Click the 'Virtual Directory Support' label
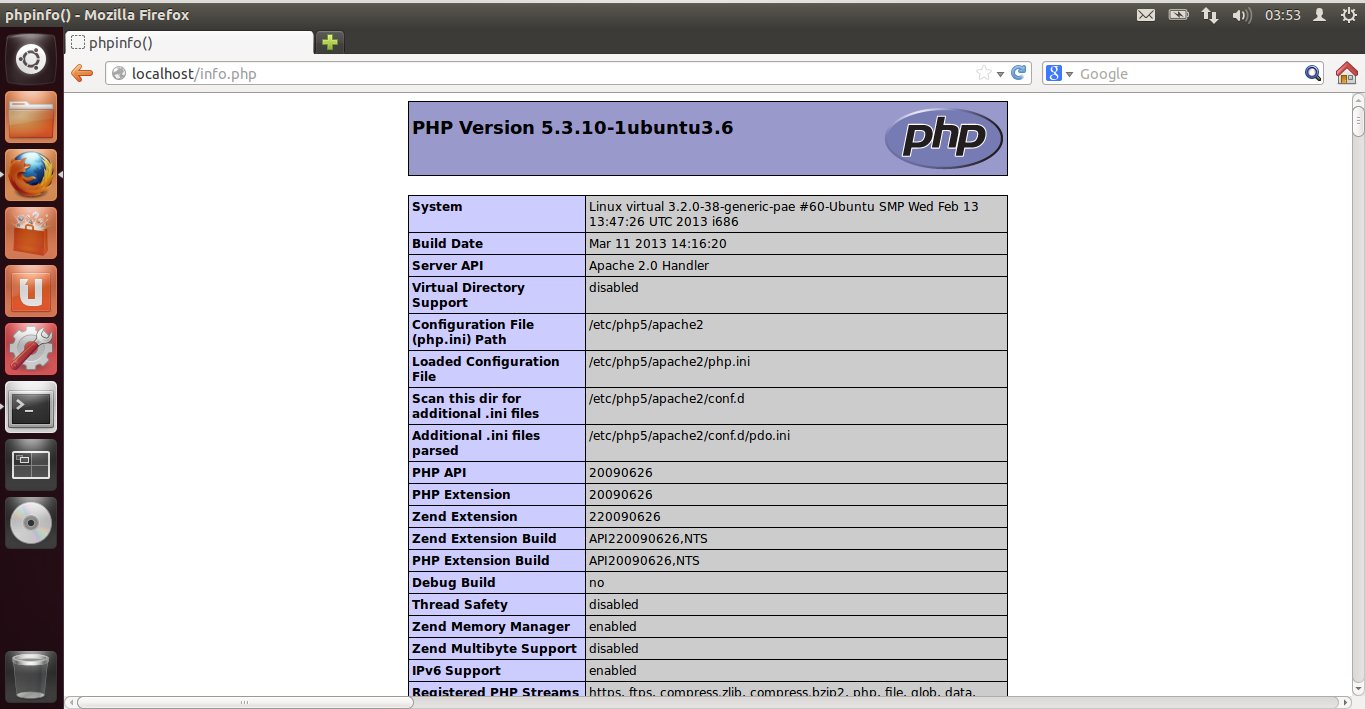The image size is (1365, 709). [x=468, y=295]
